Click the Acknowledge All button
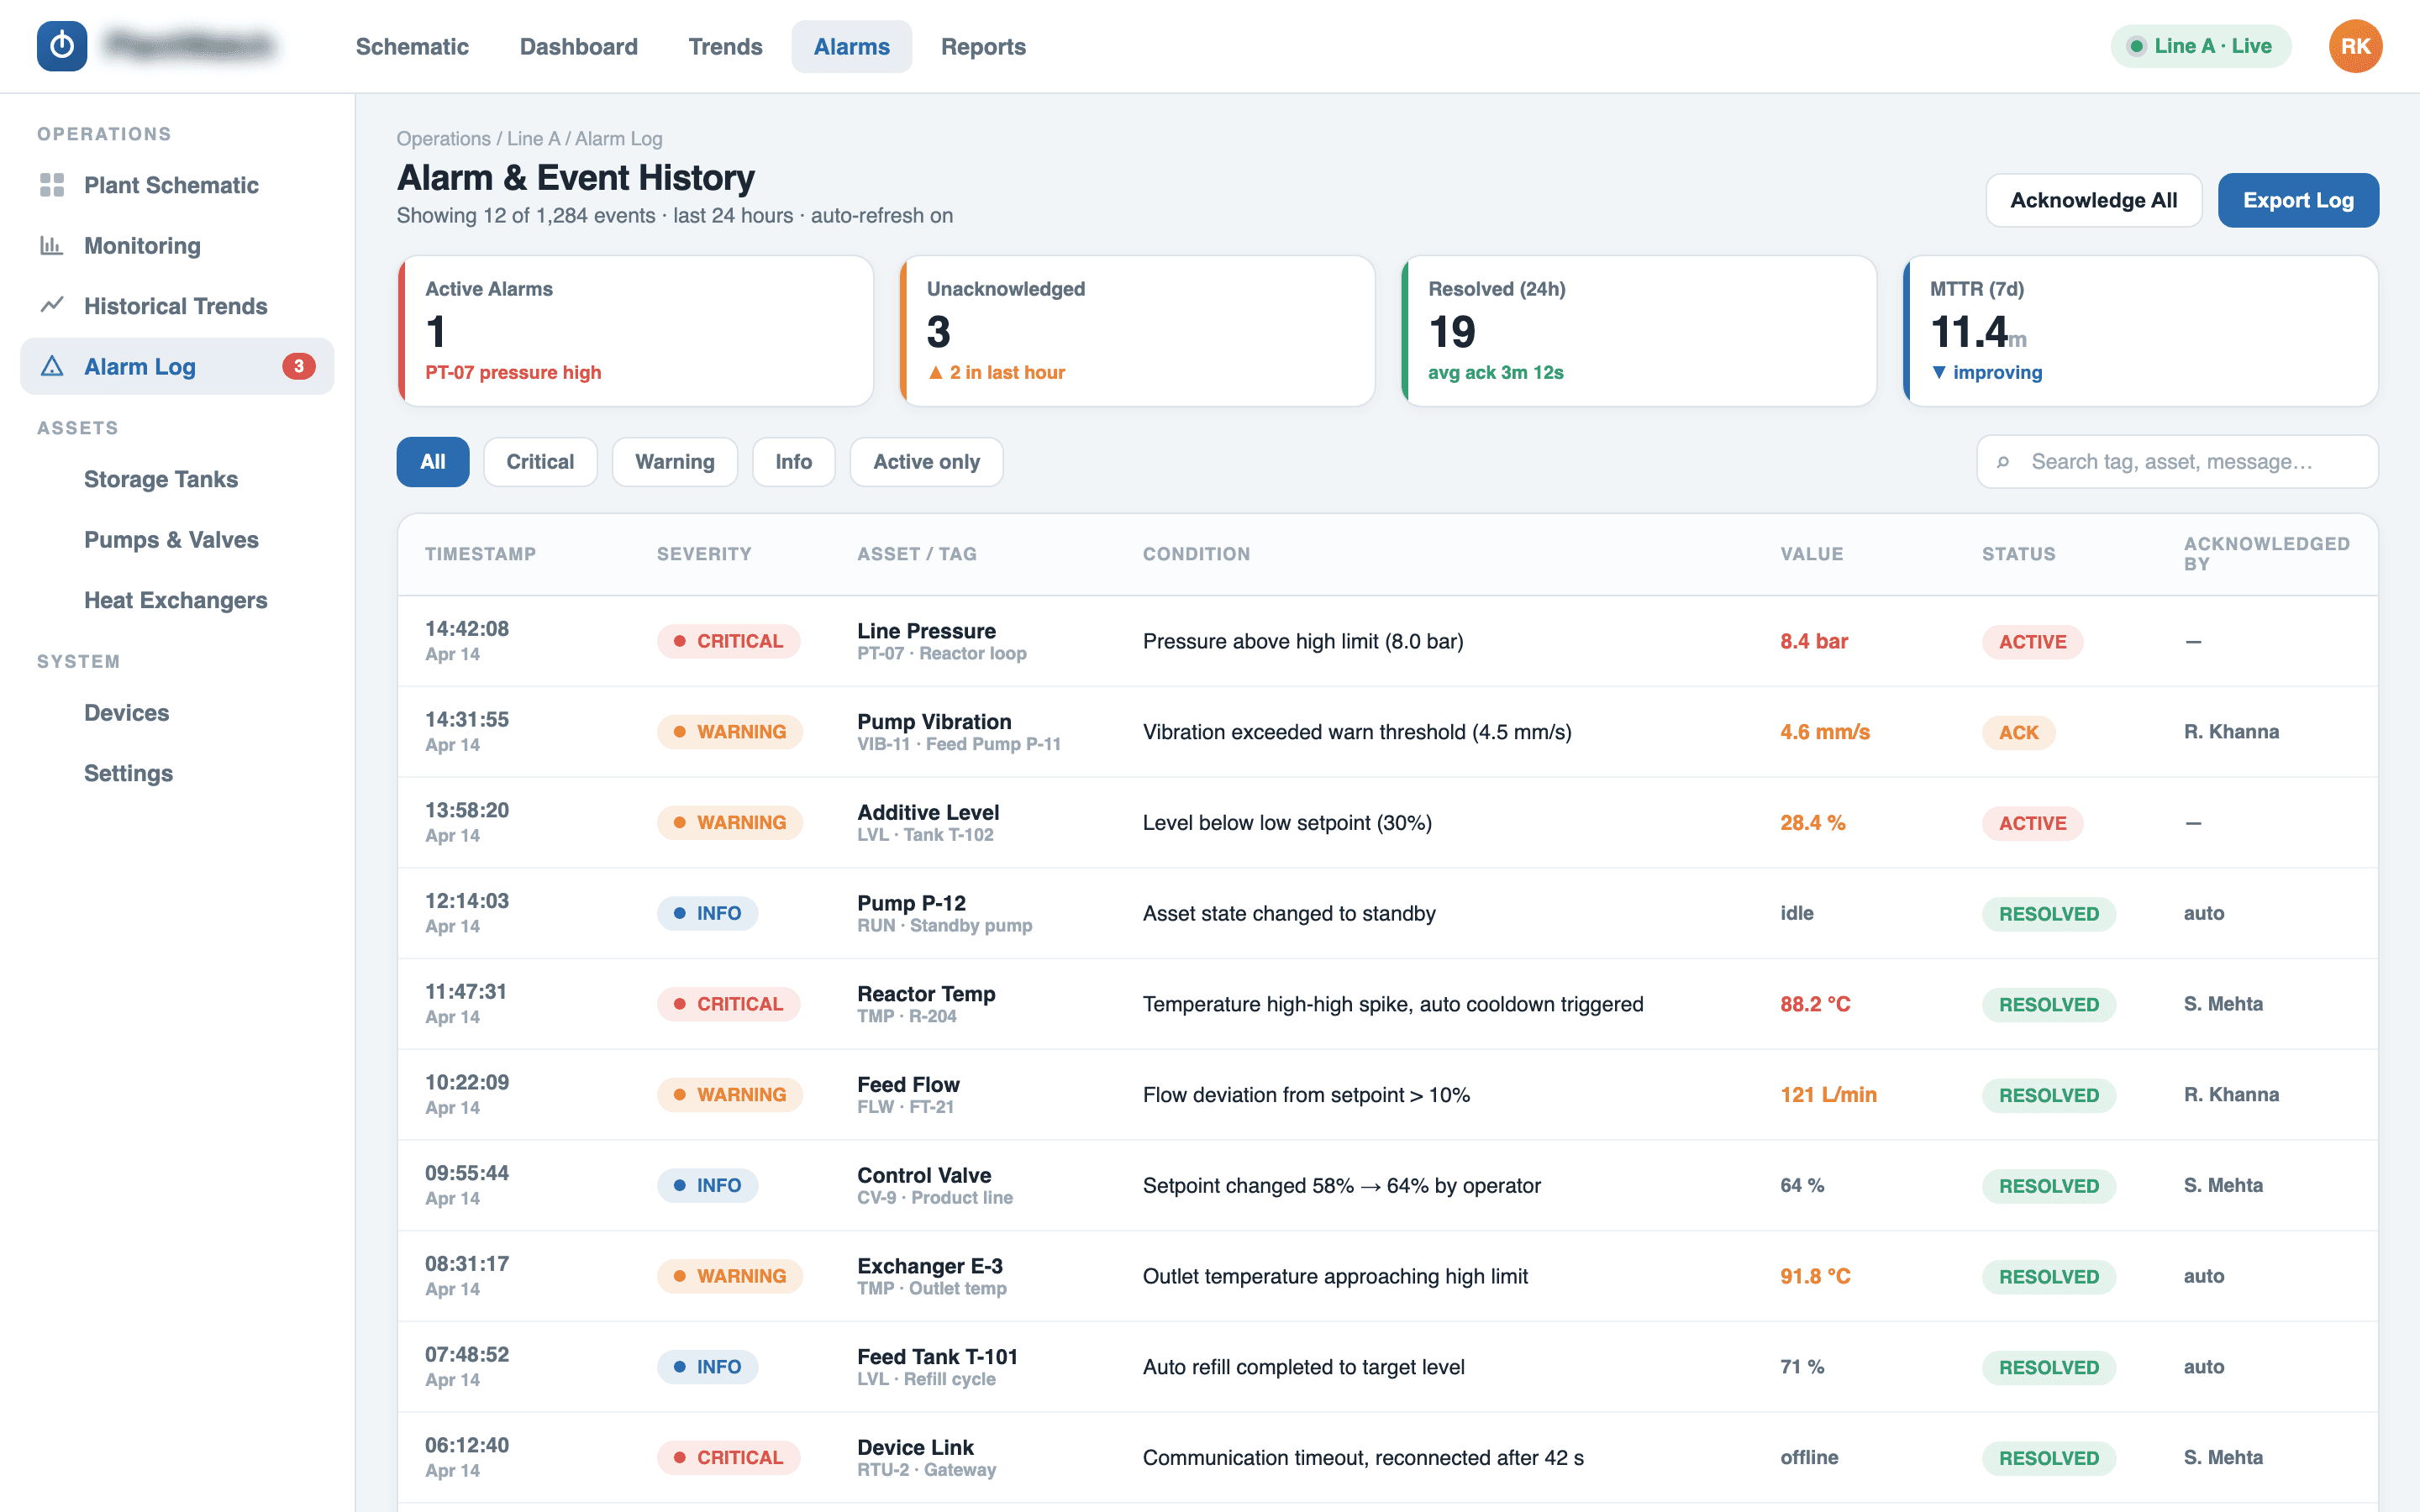2420x1512 pixels. pyautogui.click(x=2093, y=200)
